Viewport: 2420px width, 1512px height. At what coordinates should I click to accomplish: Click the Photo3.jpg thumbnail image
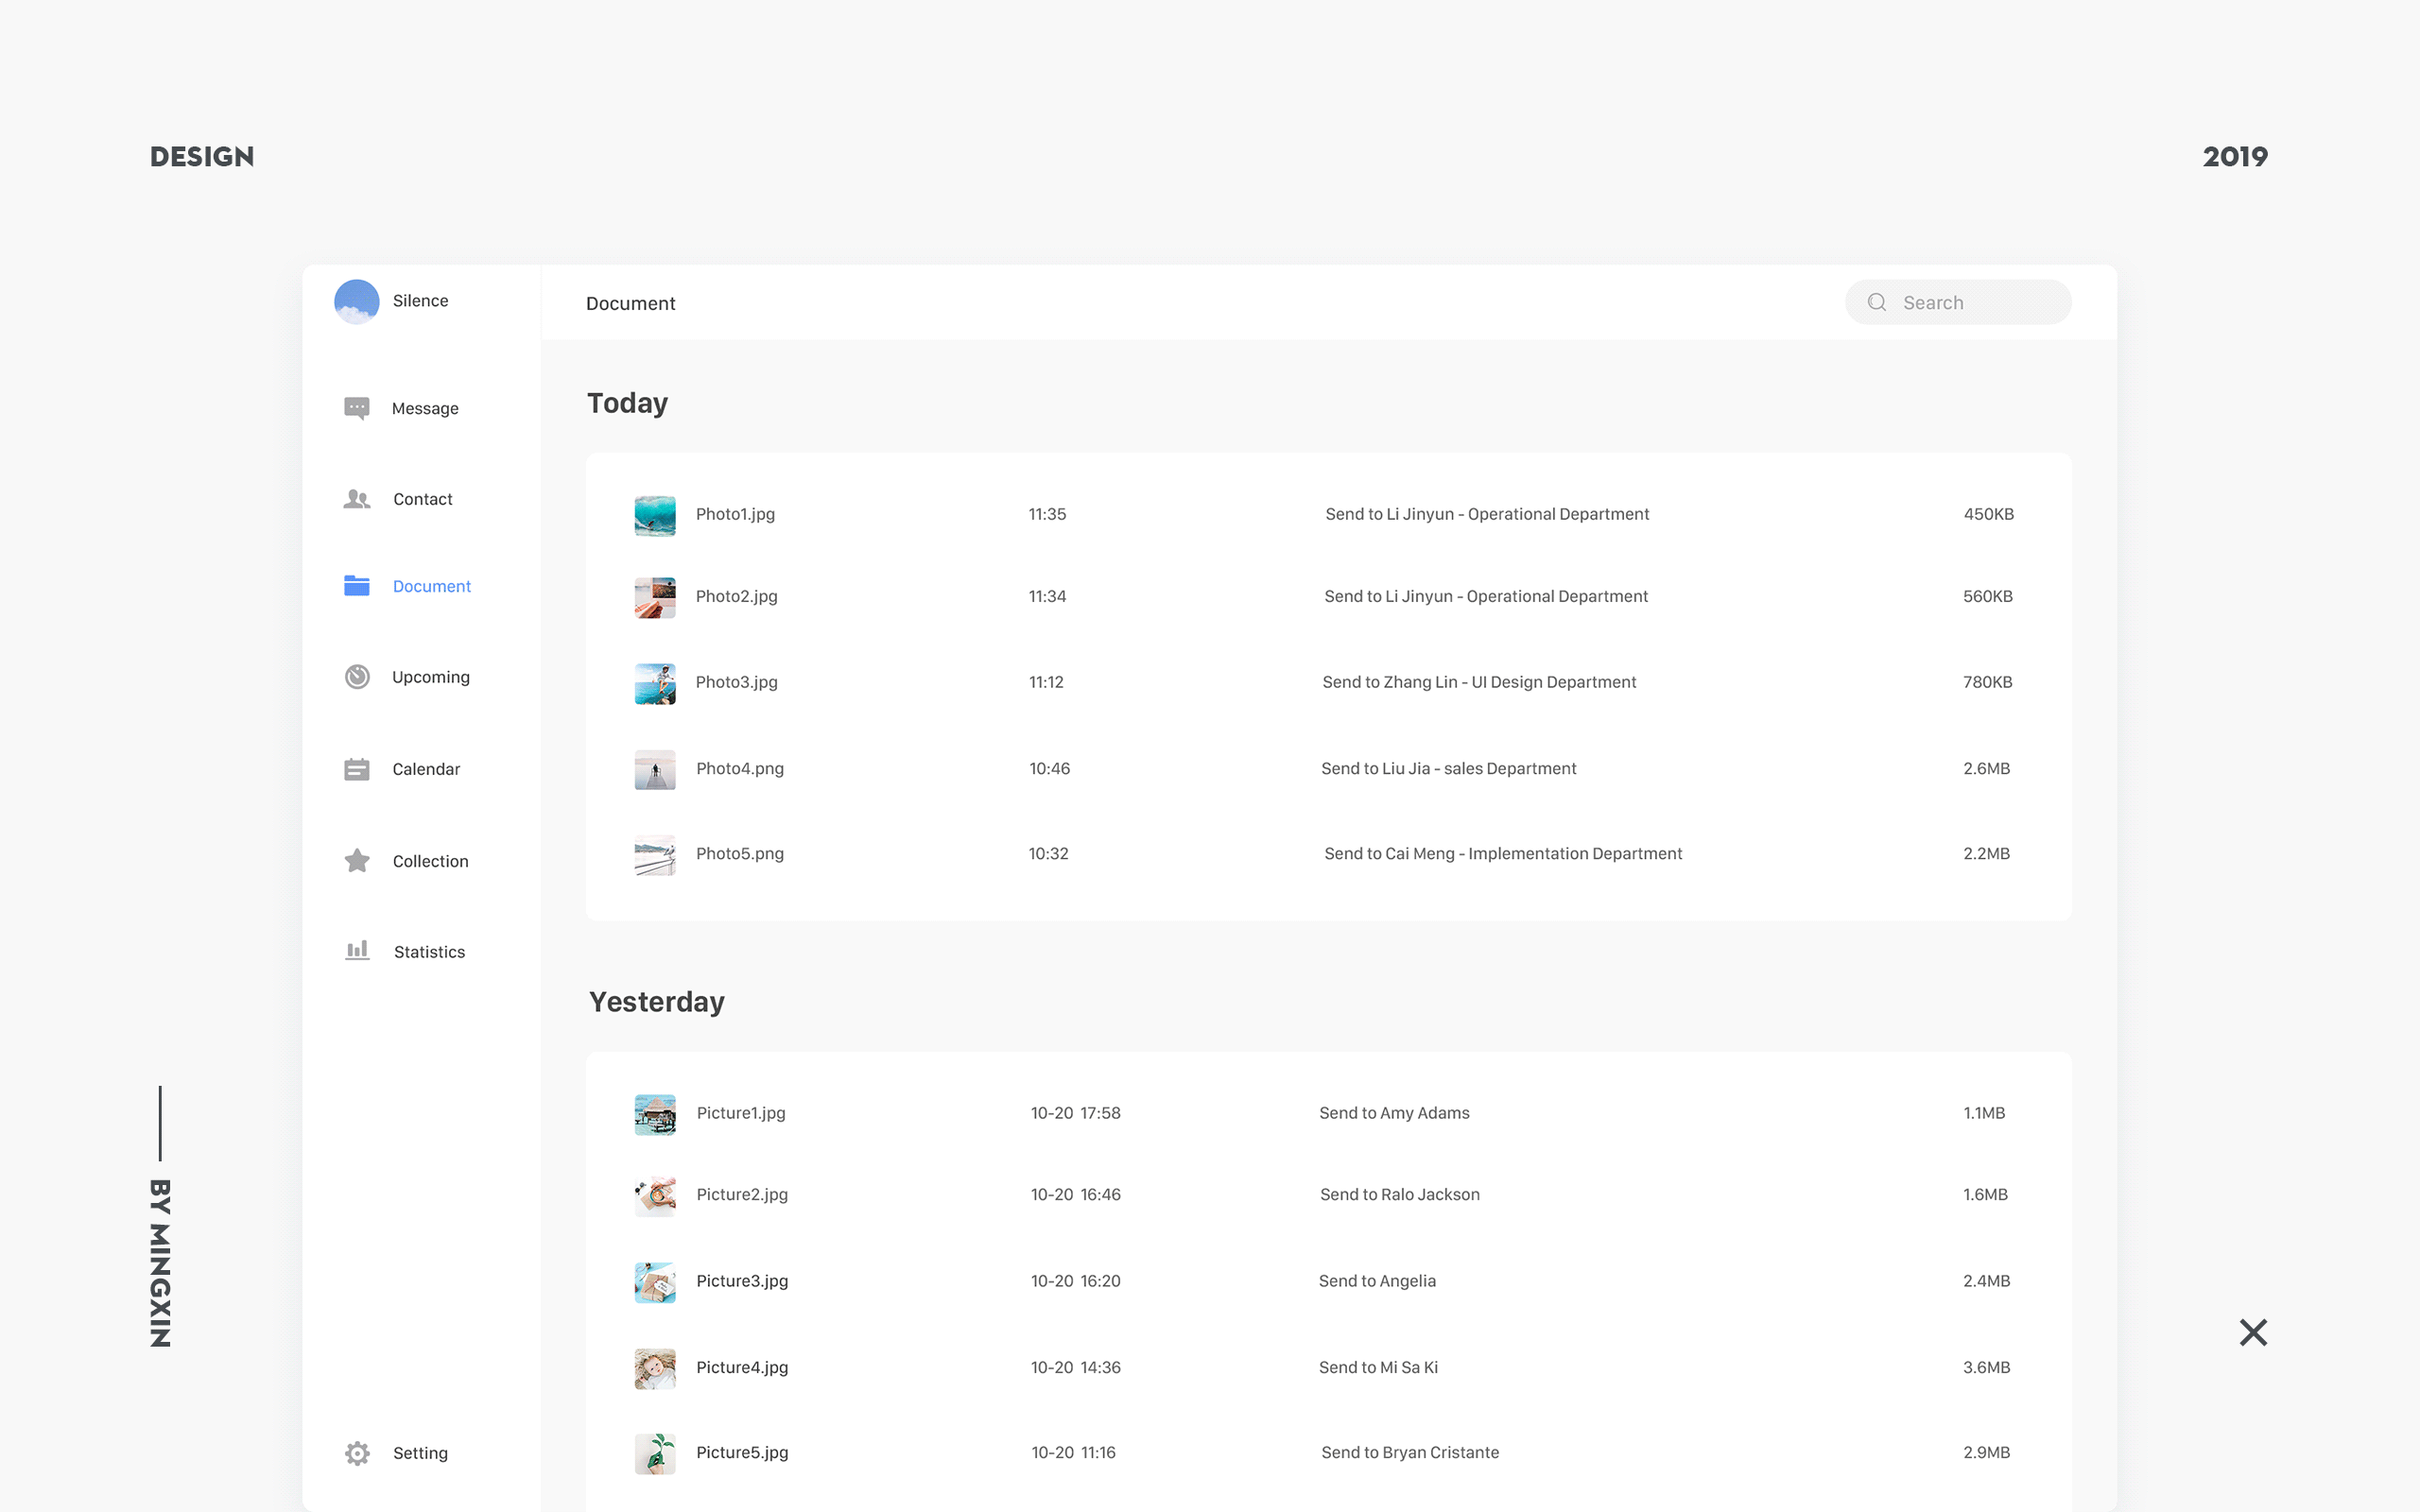(x=655, y=683)
